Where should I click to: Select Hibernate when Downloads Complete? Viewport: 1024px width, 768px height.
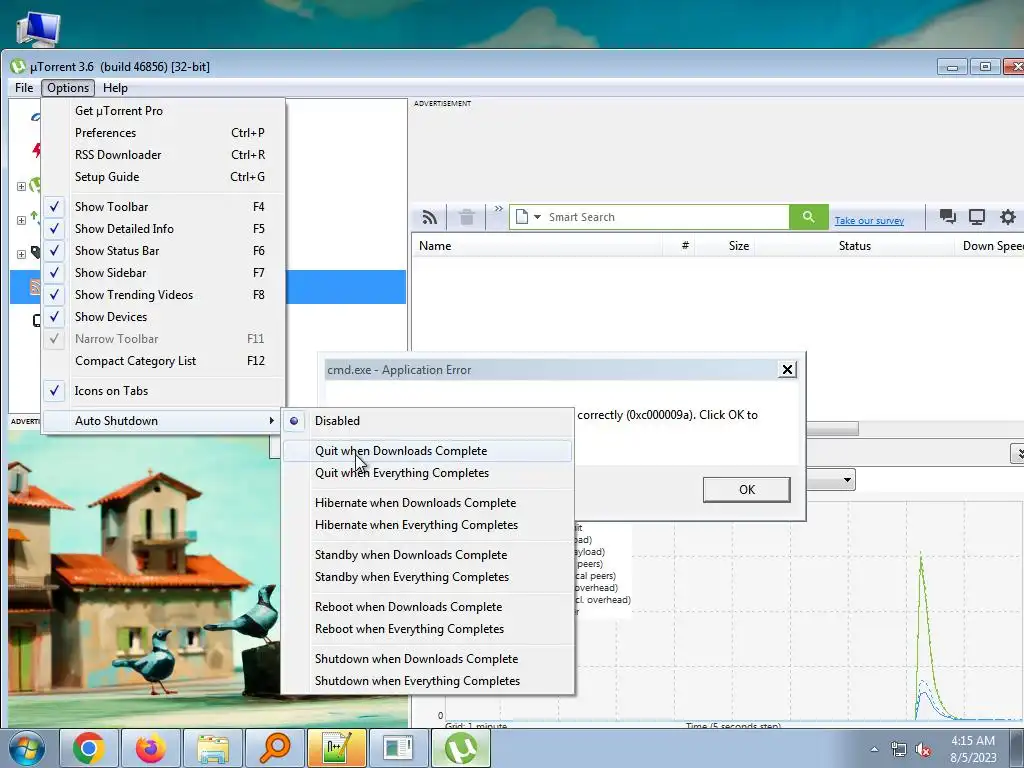428,503
